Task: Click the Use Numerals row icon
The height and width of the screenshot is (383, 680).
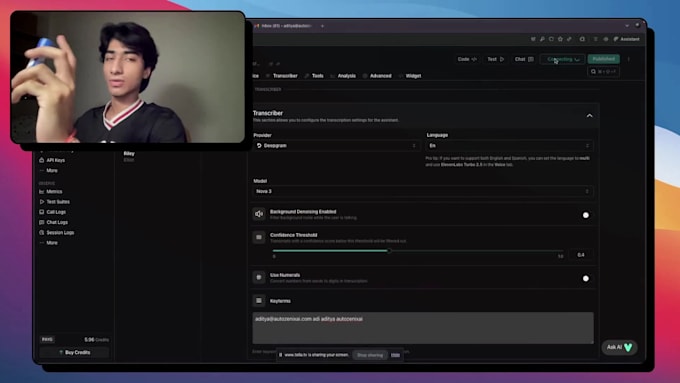Action: click(259, 277)
